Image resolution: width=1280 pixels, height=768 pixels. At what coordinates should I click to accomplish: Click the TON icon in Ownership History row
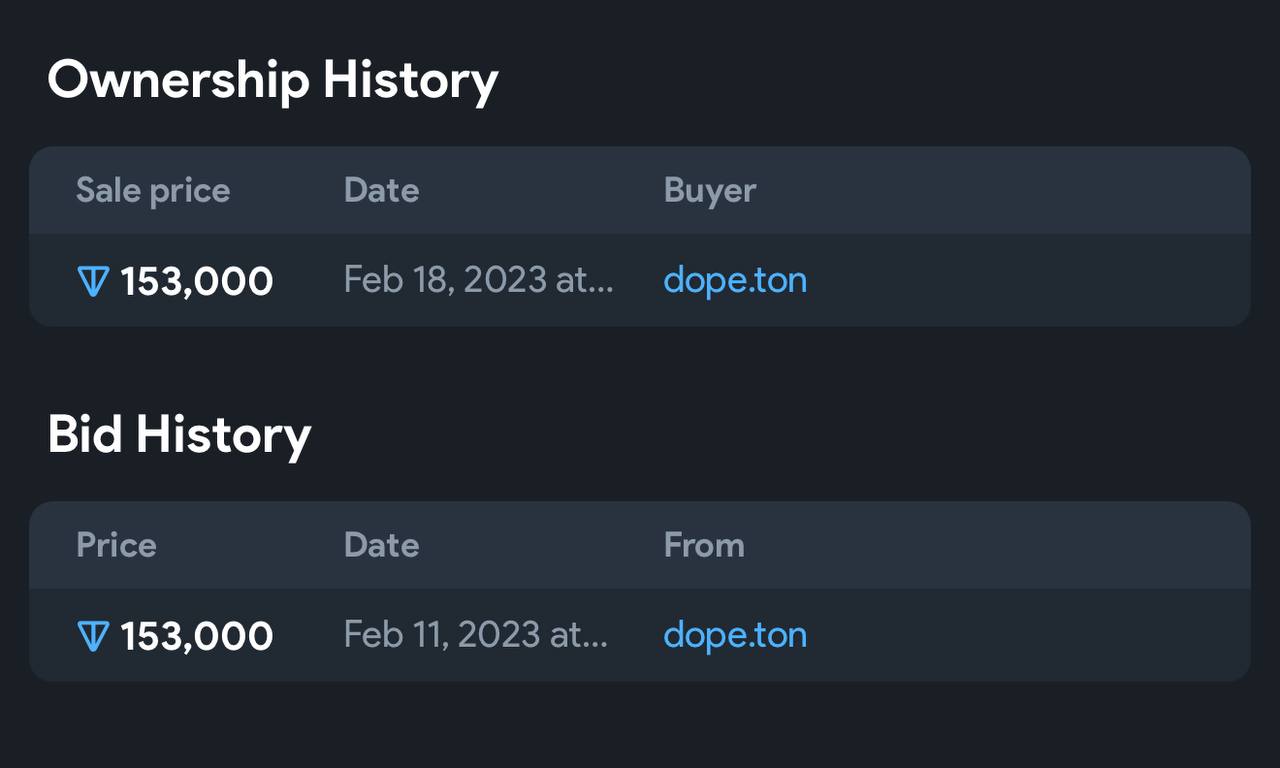coord(92,281)
